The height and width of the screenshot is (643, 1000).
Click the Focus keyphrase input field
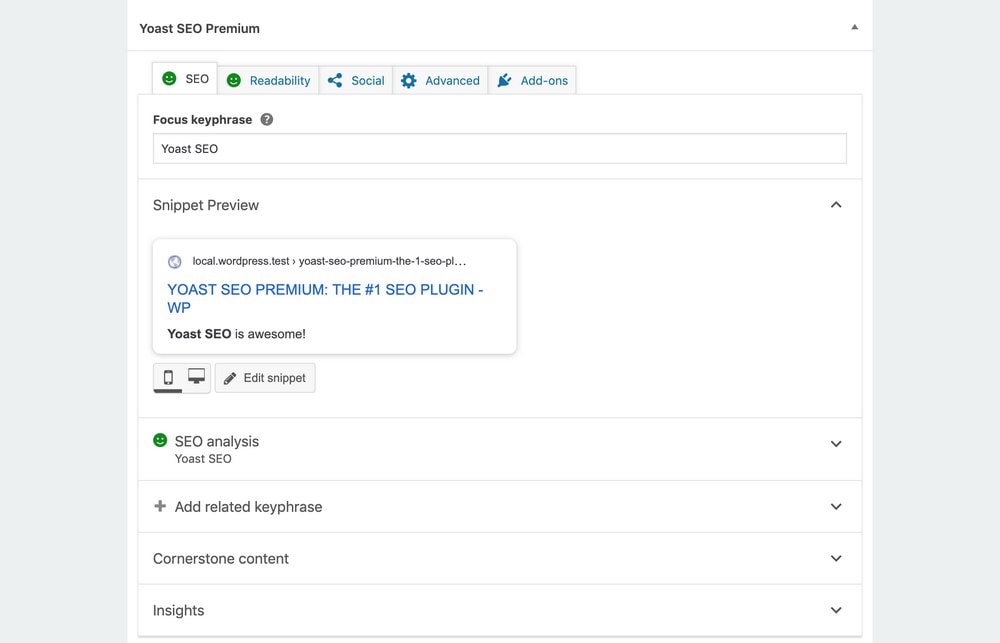500,149
